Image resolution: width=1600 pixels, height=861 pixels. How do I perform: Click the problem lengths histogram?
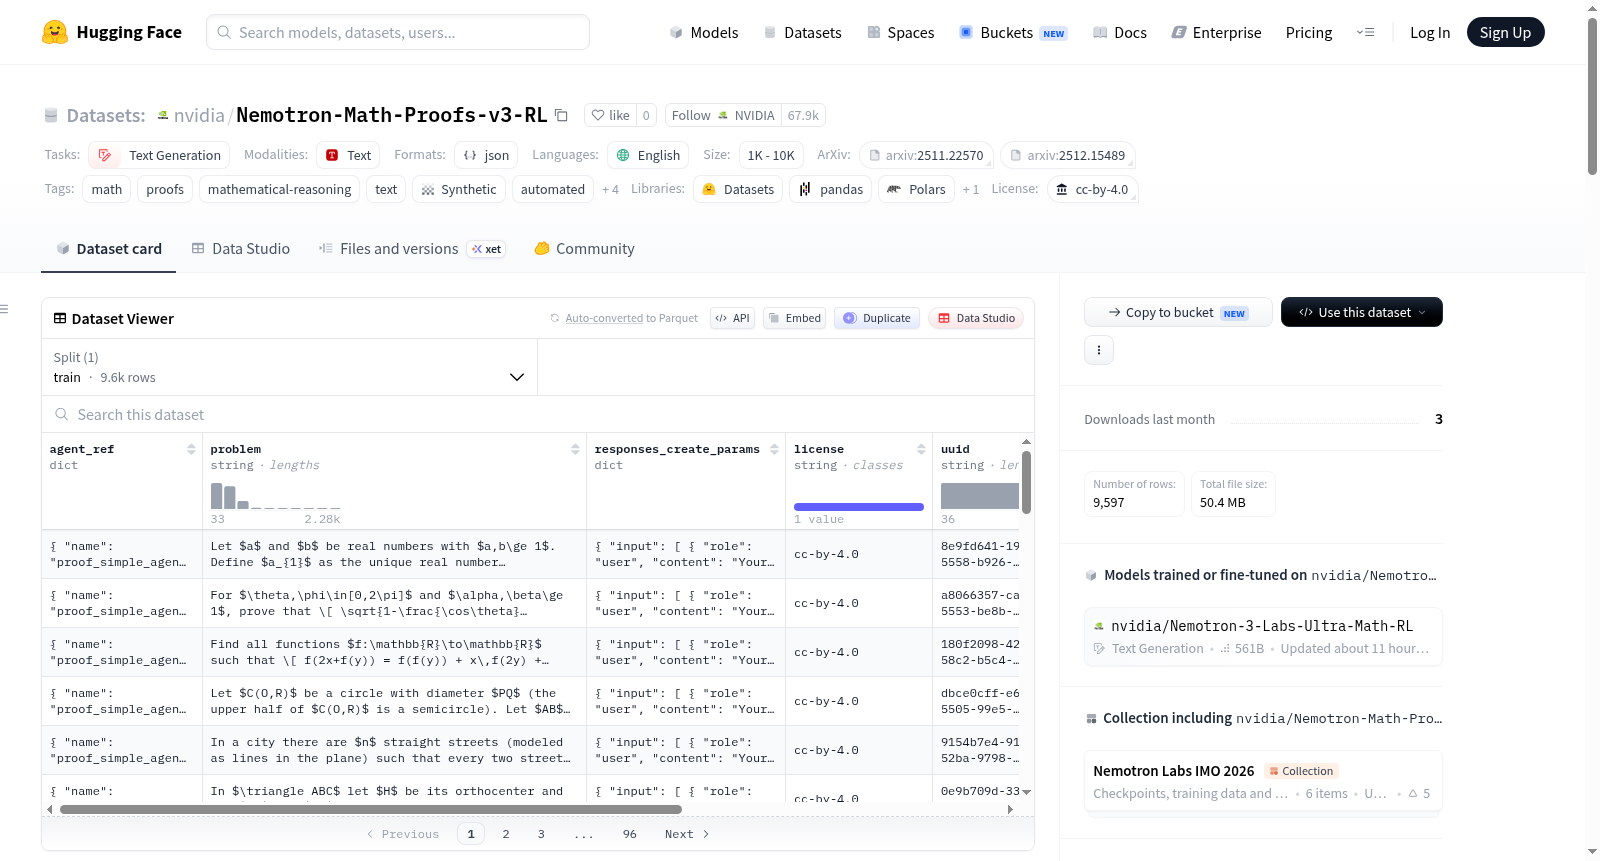tap(275, 497)
